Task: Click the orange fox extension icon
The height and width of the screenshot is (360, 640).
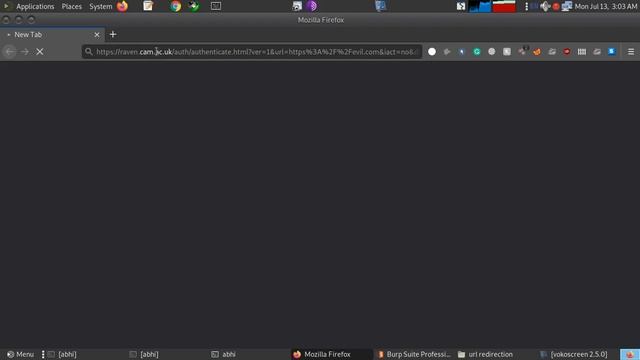Action: click(x=537, y=52)
